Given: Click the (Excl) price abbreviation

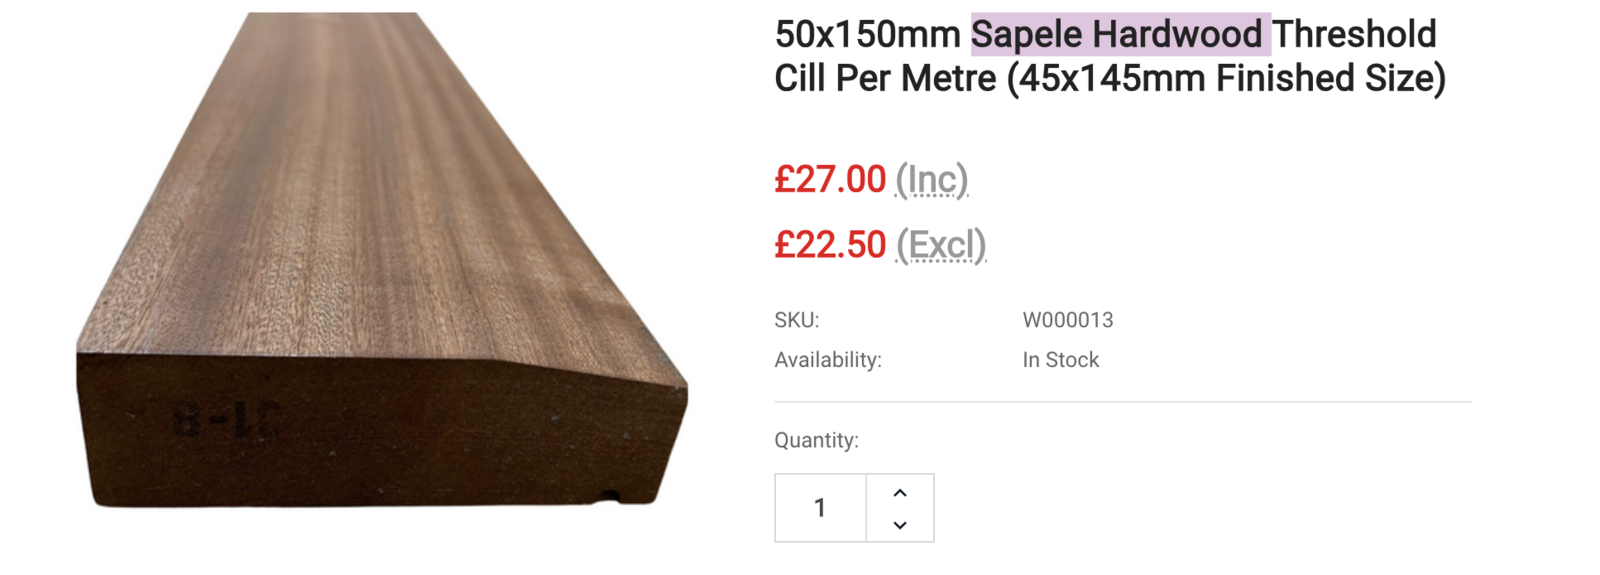Looking at the screenshot, I should coord(940,245).
